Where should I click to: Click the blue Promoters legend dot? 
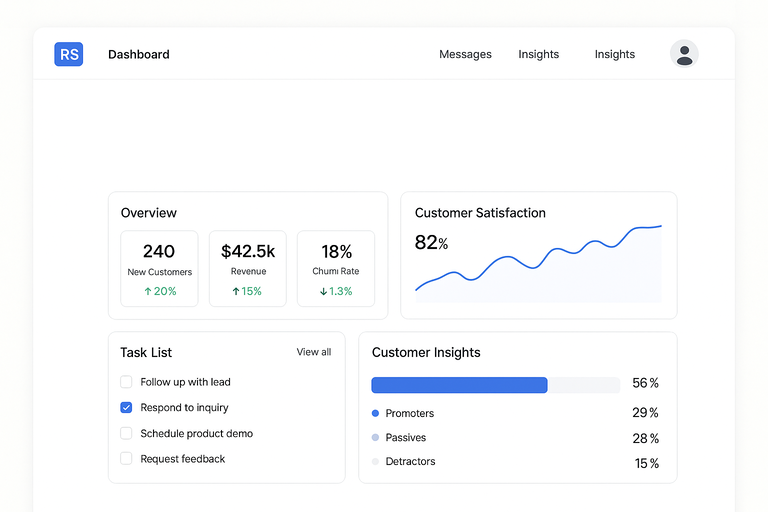click(x=376, y=413)
